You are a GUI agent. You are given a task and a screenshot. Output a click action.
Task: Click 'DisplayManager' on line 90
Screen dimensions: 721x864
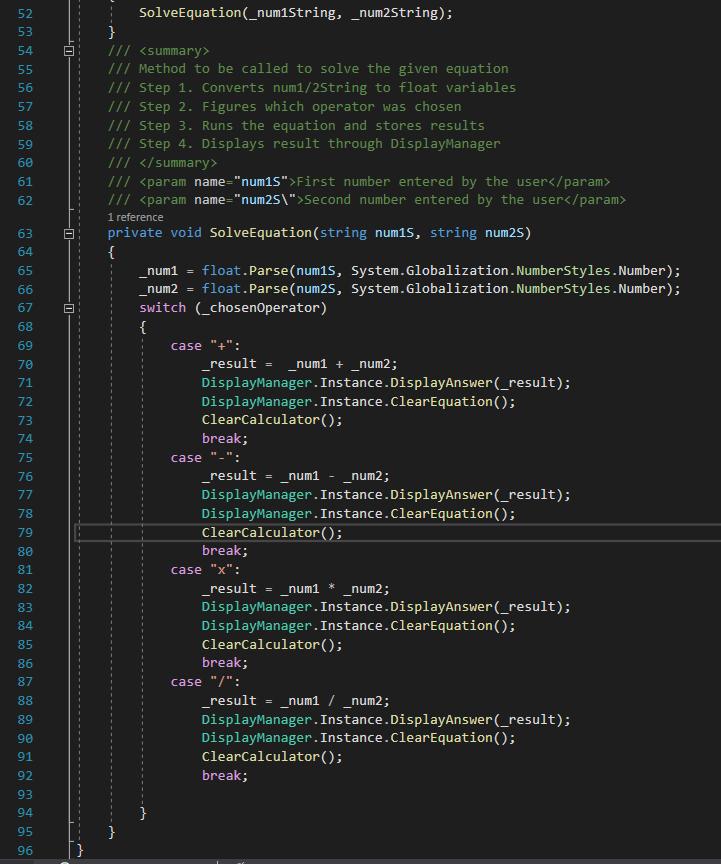(x=257, y=738)
